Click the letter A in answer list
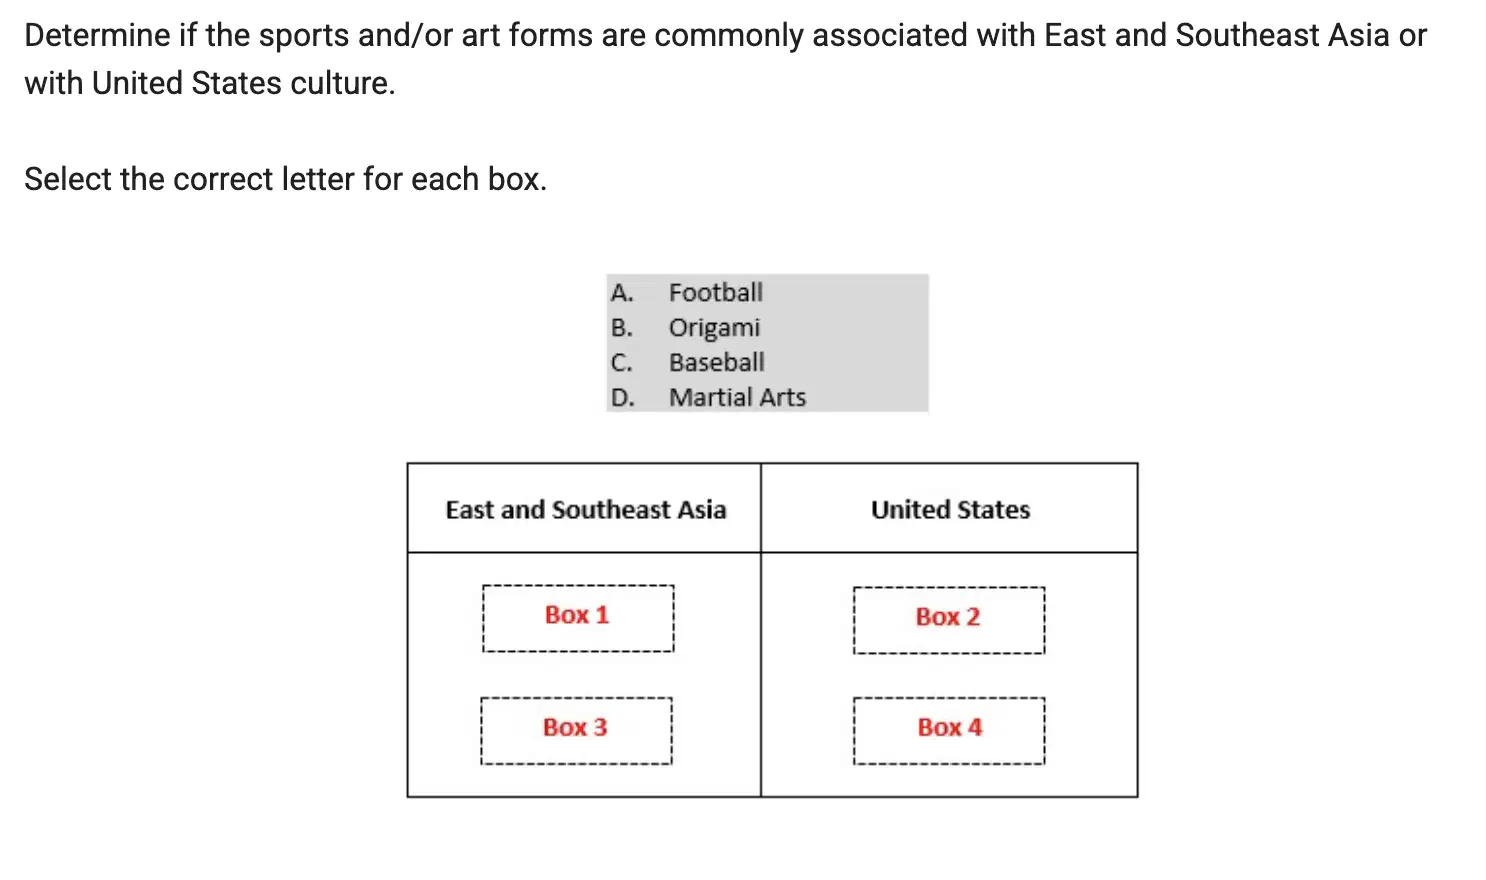Viewport: 1486px width, 880px height. point(622,293)
